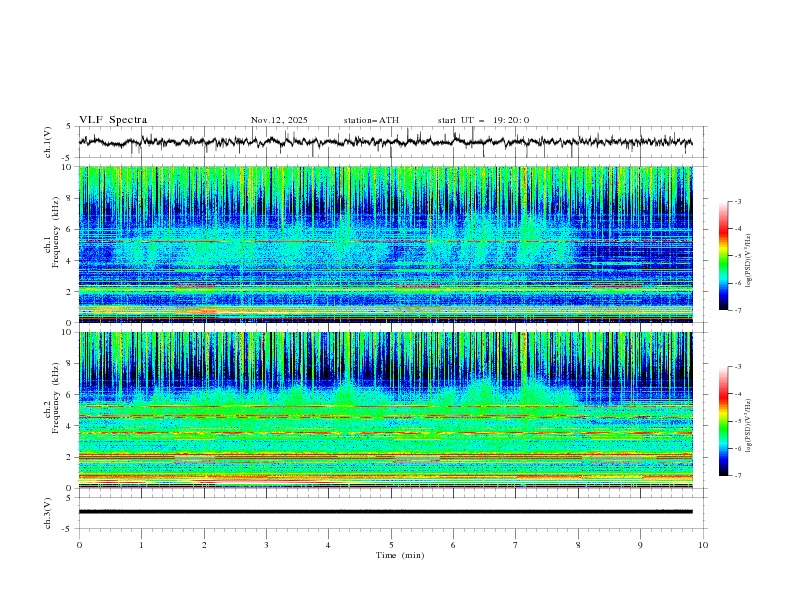Screen dimensions: 792x612
Task: Click the time axis tick label "1"
Action: pyautogui.click(x=142, y=545)
